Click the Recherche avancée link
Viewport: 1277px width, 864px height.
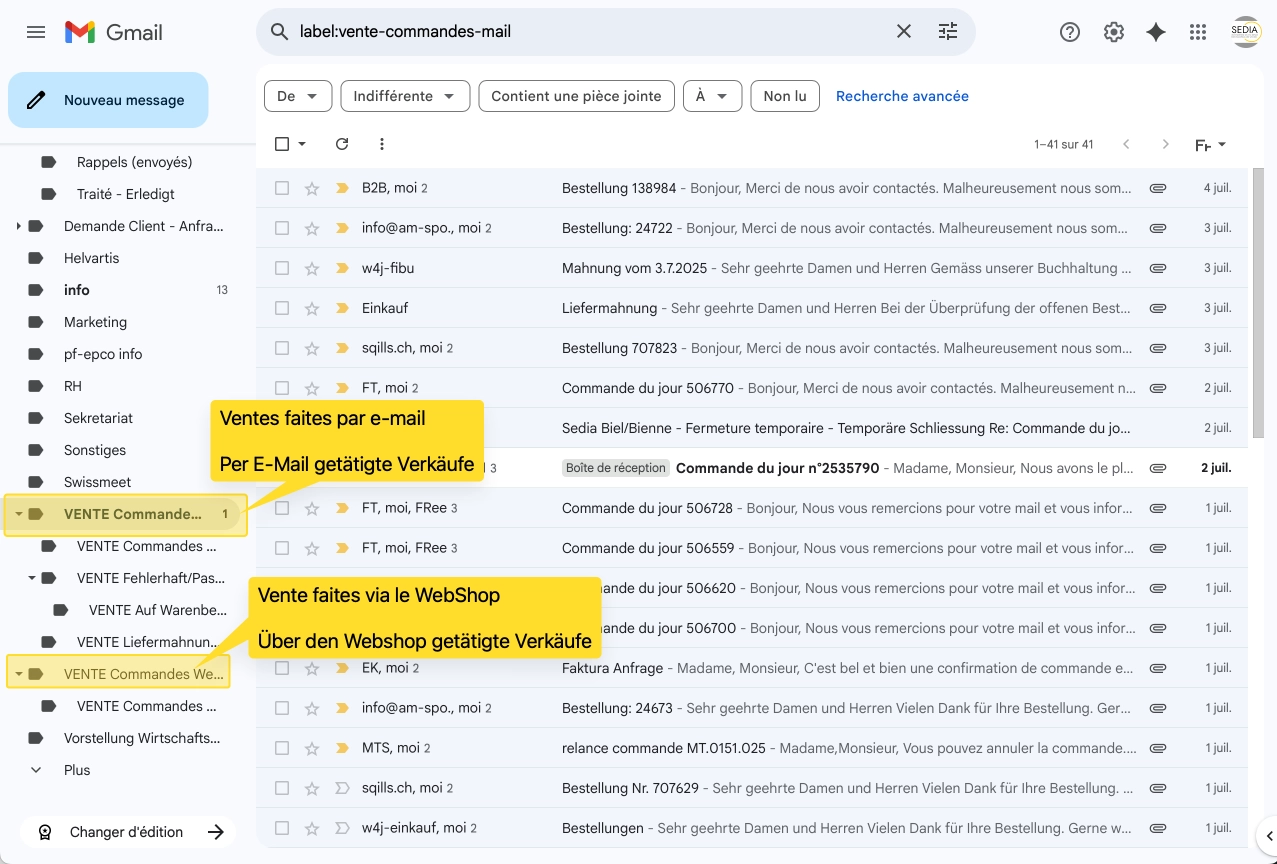(902, 96)
